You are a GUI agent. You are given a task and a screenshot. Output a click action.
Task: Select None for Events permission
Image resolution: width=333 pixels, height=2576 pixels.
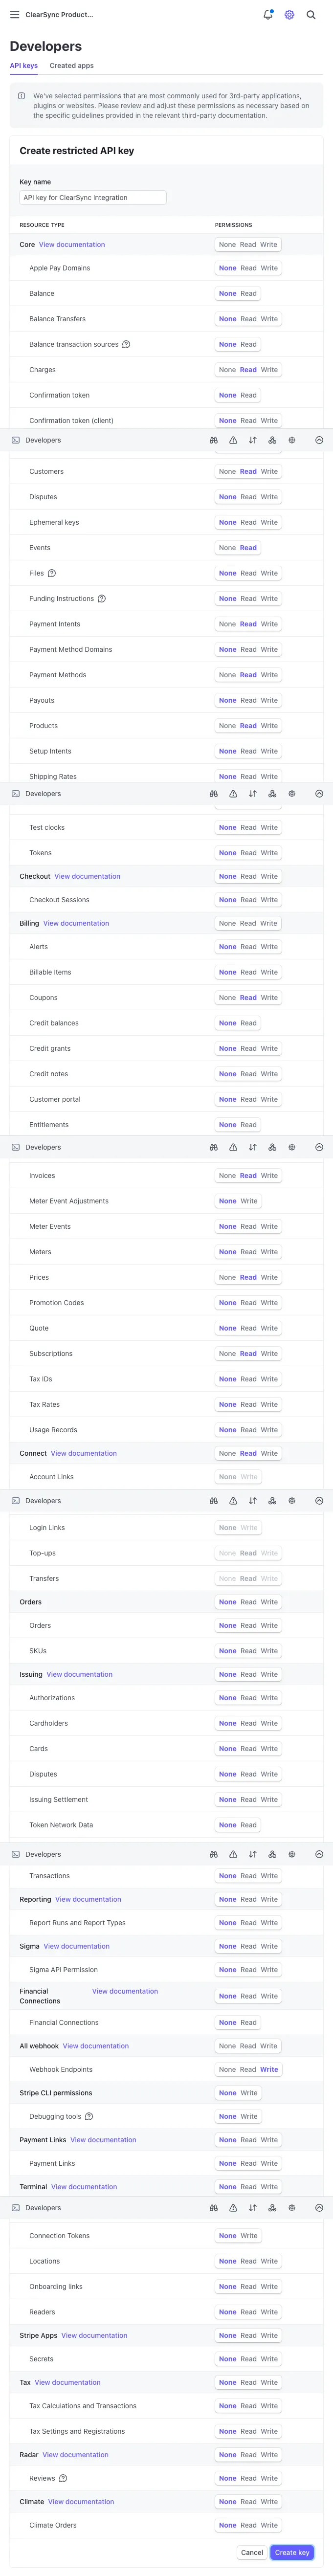click(x=227, y=548)
